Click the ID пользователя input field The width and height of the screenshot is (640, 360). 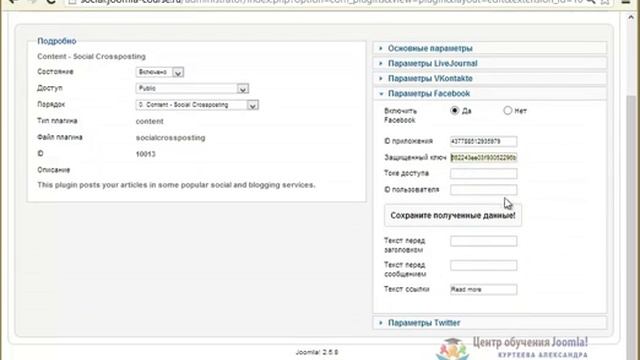[484, 190]
